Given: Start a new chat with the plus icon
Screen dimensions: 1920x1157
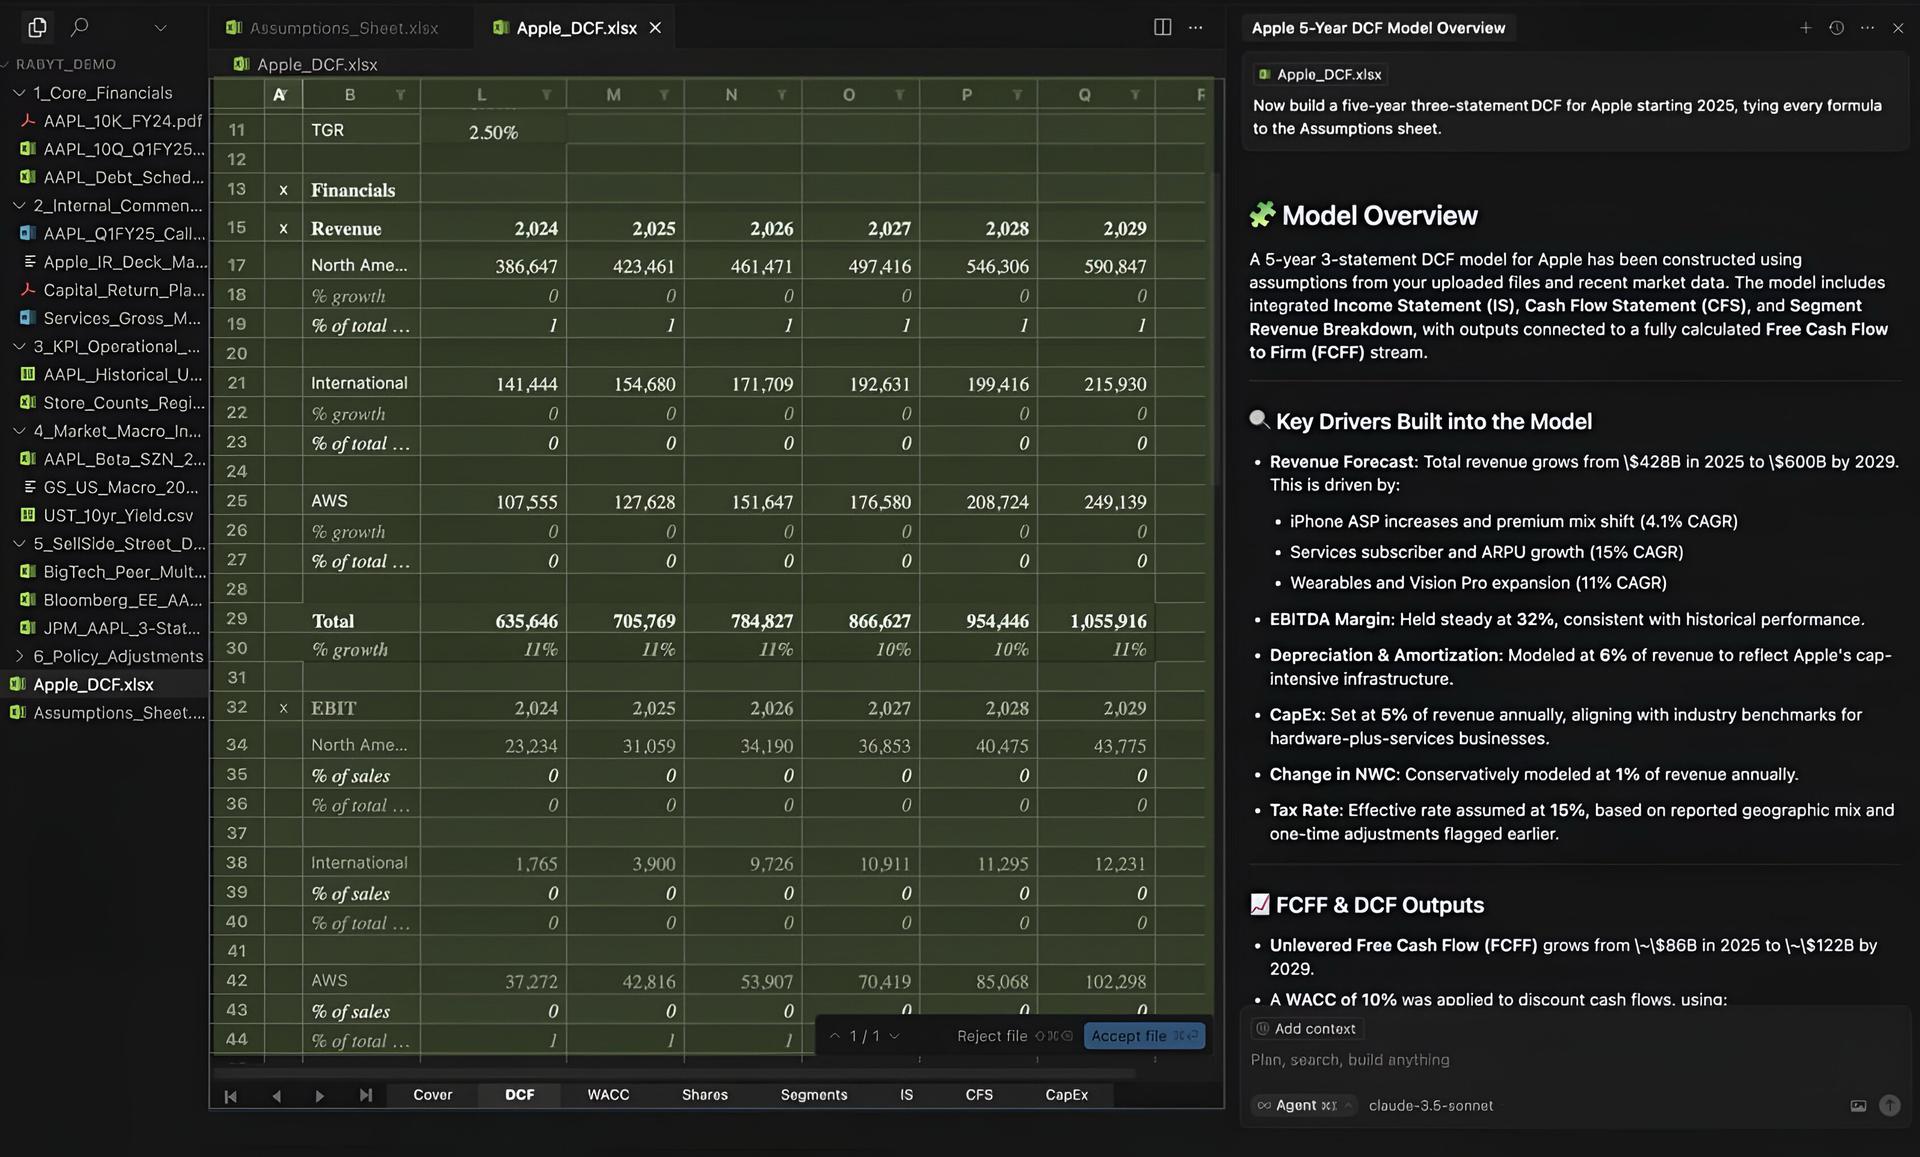Looking at the screenshot, I should (1805, 28).
